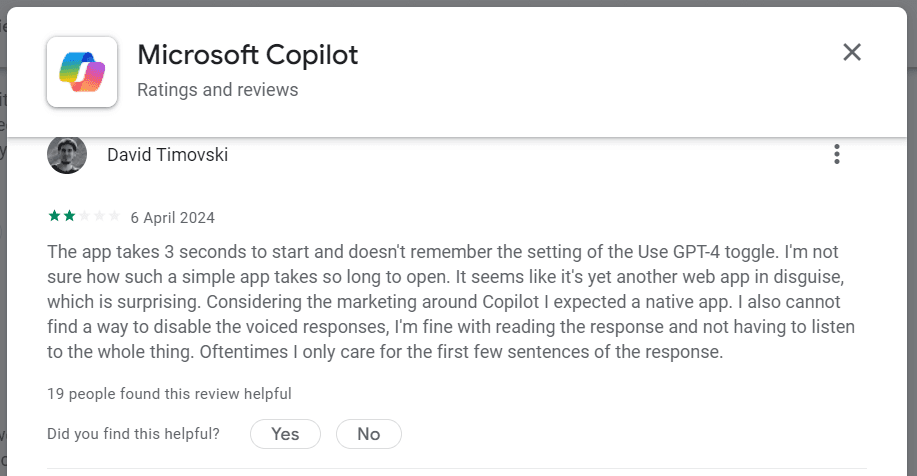Screen dimensions: 917x476
Task: Click the '19 people found this review helpful' text
Action: click(x=169, y=394)
